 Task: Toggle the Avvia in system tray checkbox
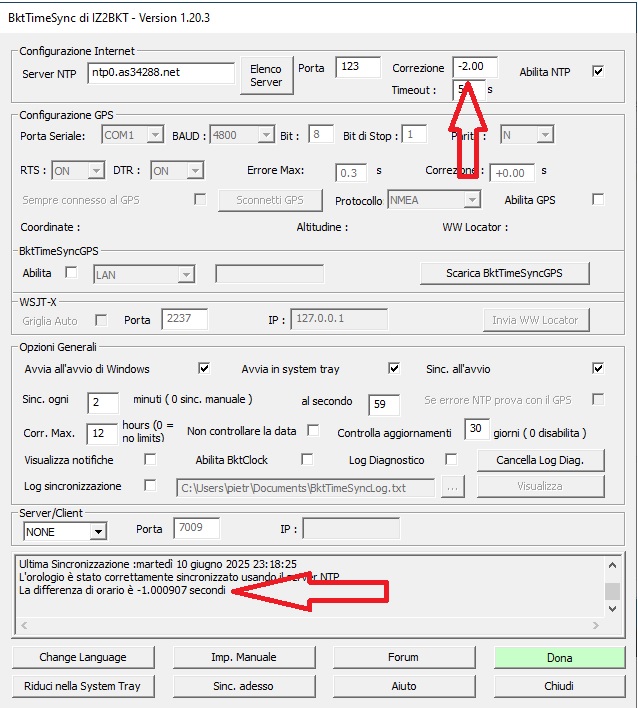pos(394,368)
